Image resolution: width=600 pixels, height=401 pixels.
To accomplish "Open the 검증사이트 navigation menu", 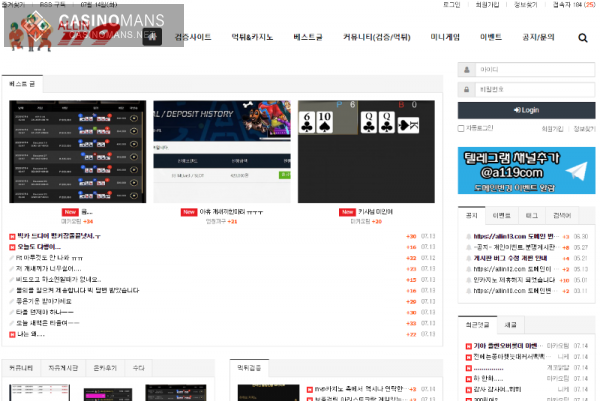I will [x=194, y=39].
